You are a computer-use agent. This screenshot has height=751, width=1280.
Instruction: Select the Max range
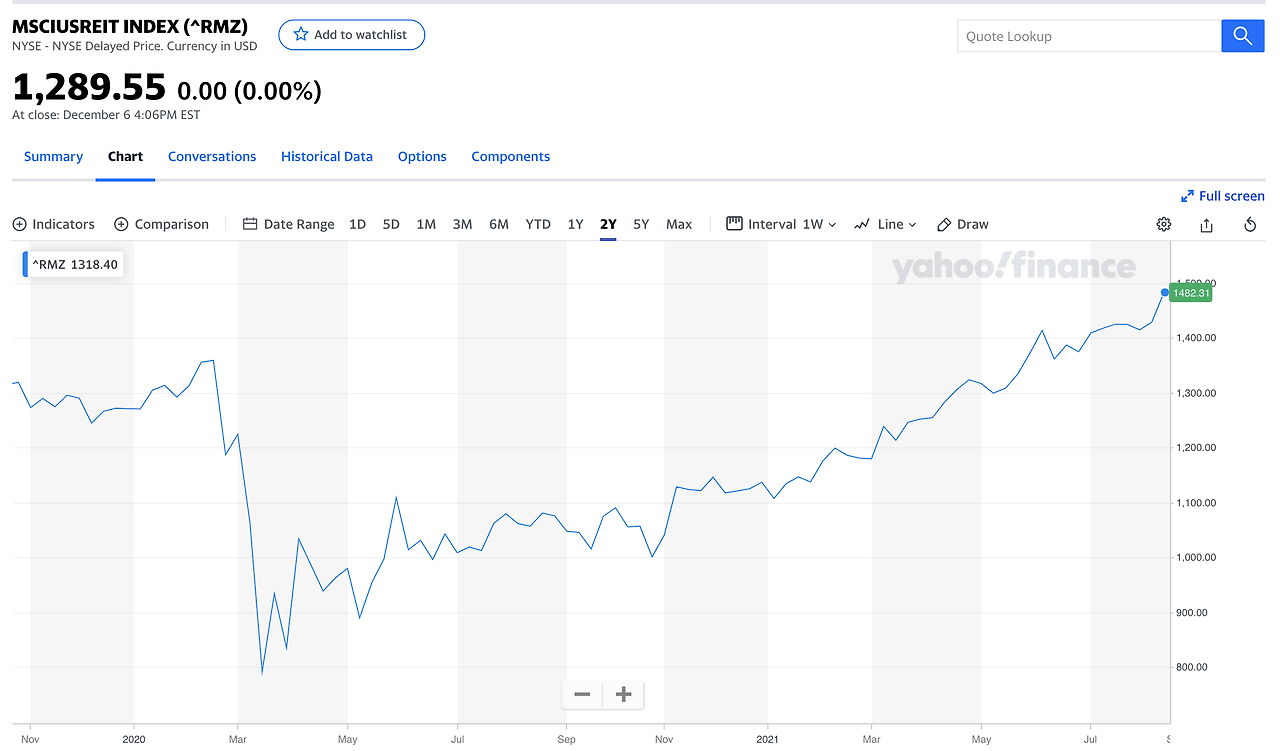coord(679,224)
